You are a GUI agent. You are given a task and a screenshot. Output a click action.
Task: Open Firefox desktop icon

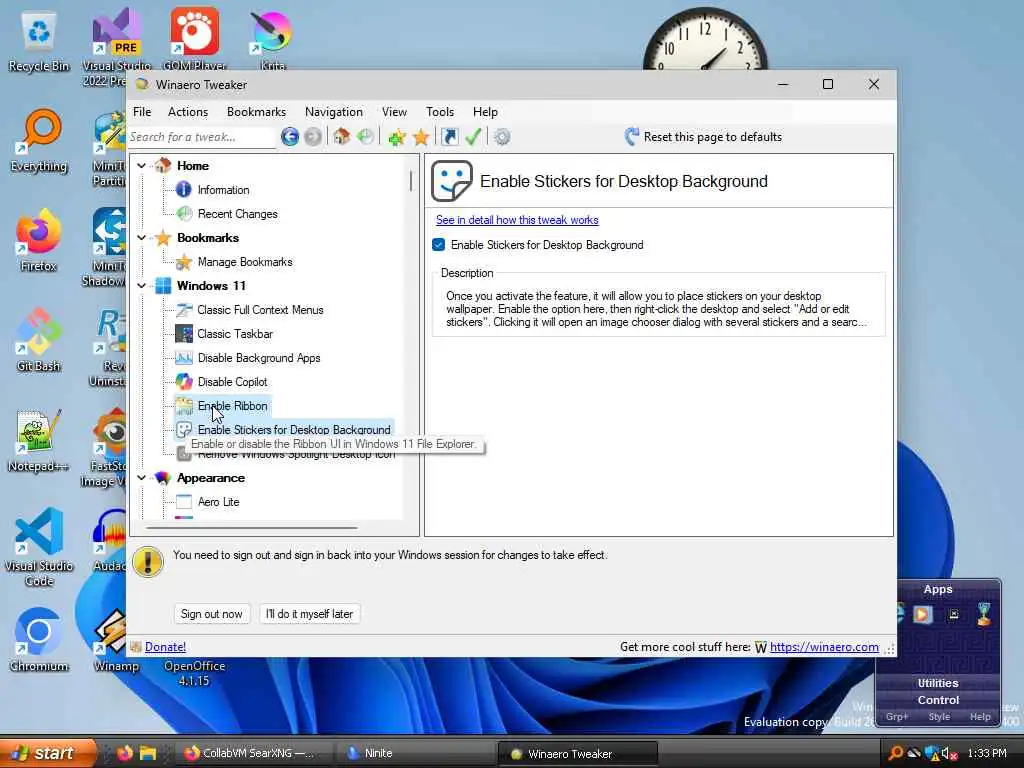(x=39, y=240)
